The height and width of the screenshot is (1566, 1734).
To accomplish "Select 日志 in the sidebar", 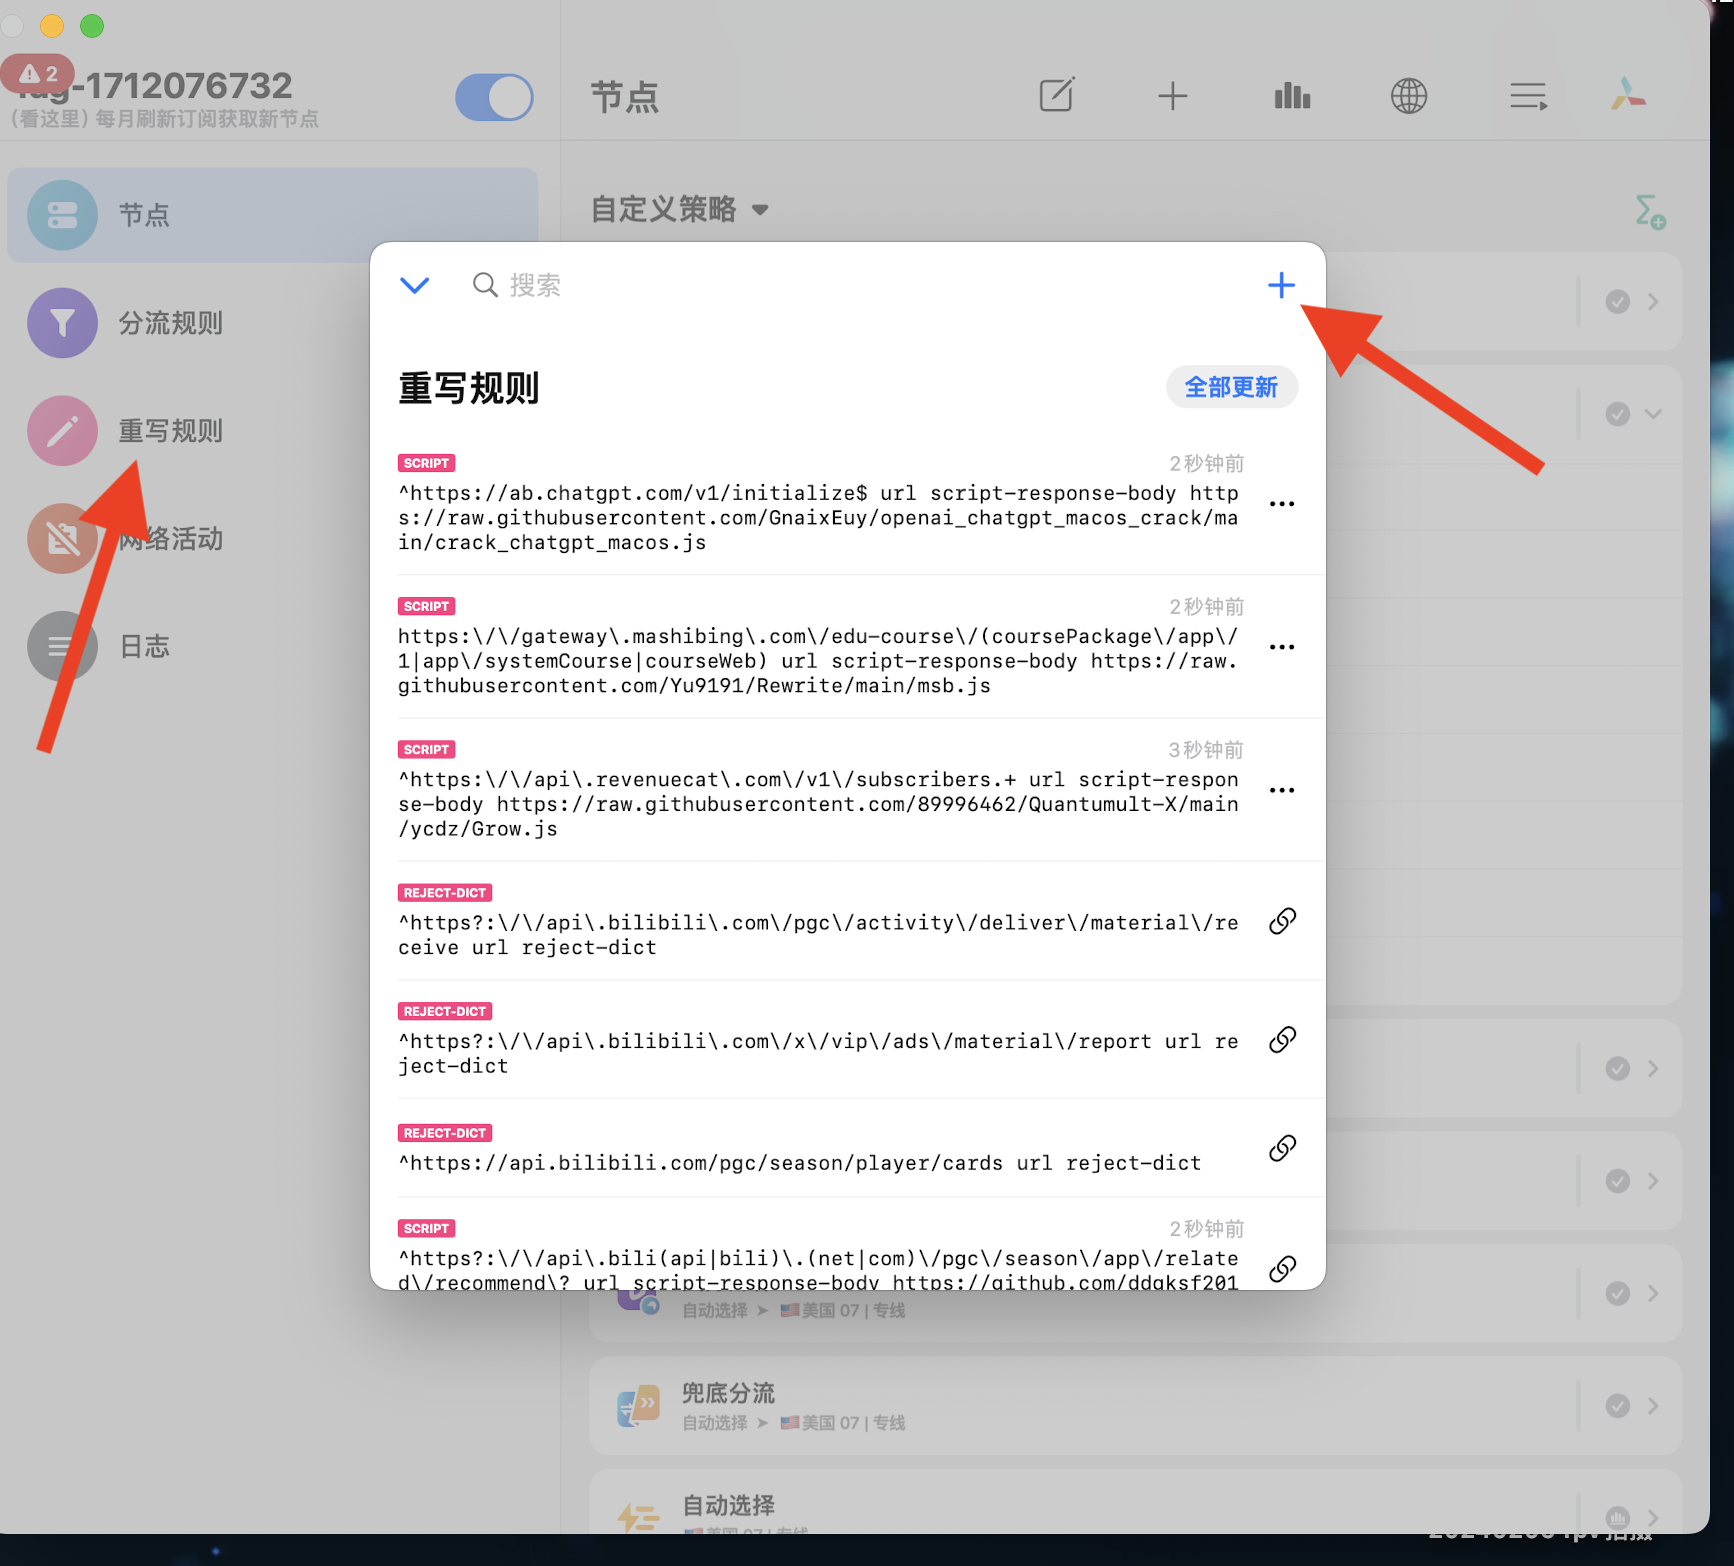I will [x=145, y=647].
